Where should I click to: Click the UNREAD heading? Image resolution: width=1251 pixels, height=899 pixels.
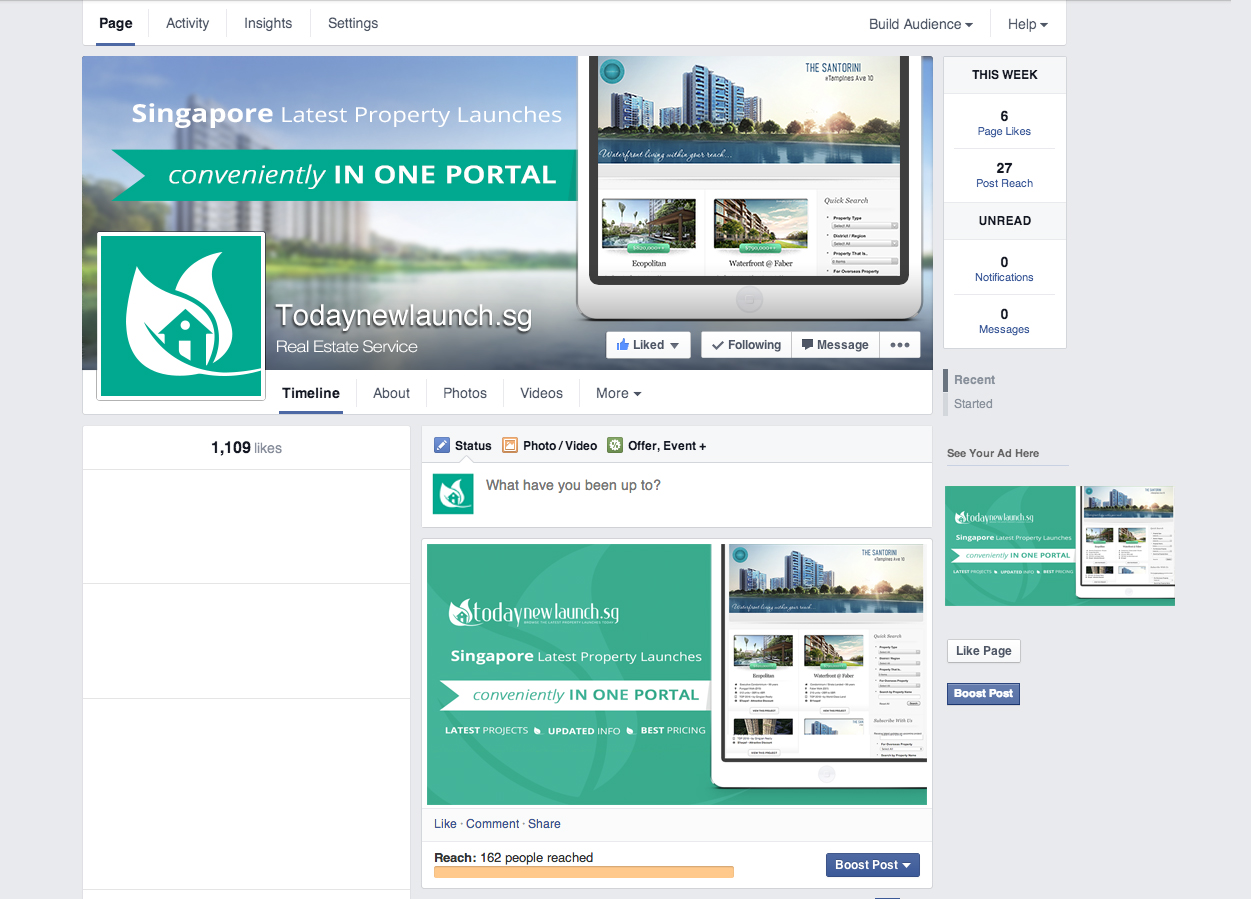[1005, 221]
